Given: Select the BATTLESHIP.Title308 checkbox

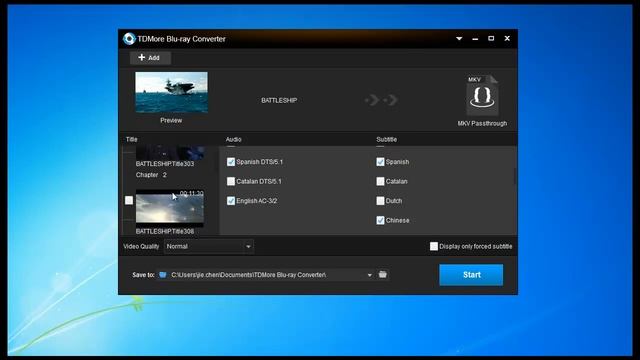Looking at the screenshot, I should coord(129,200).
